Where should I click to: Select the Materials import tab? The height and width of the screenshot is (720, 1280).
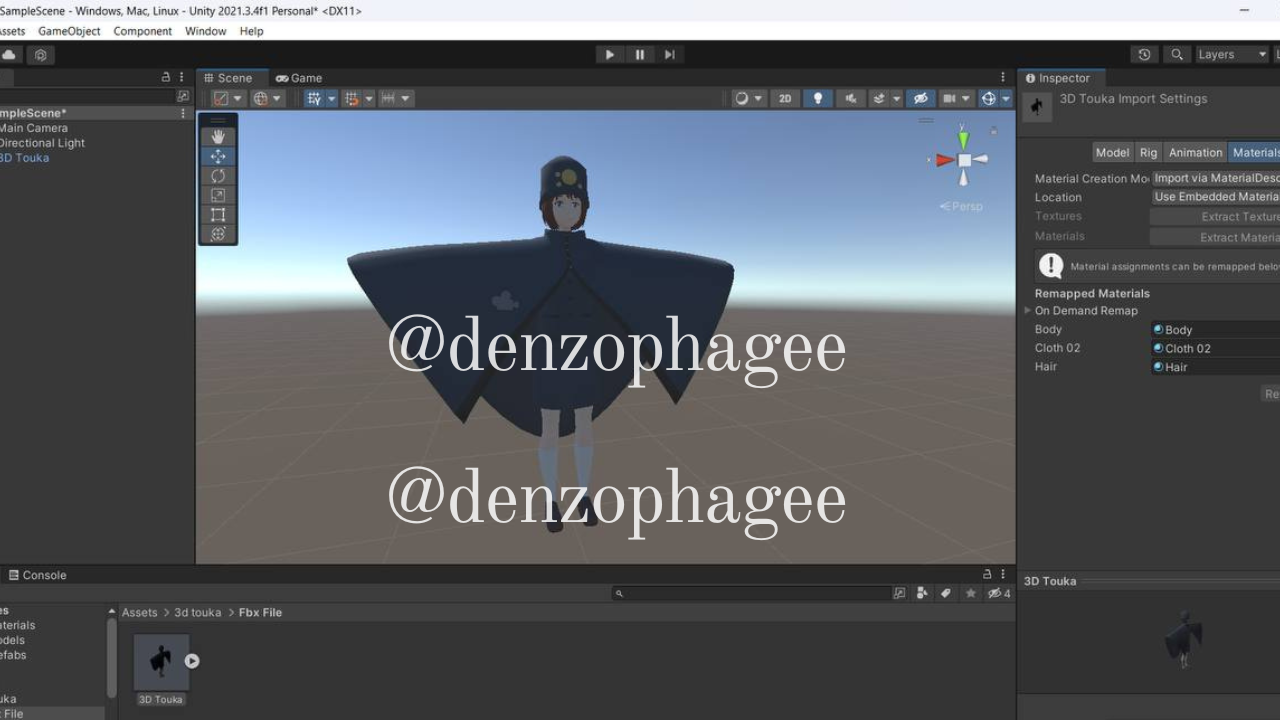coord(1254,152)
